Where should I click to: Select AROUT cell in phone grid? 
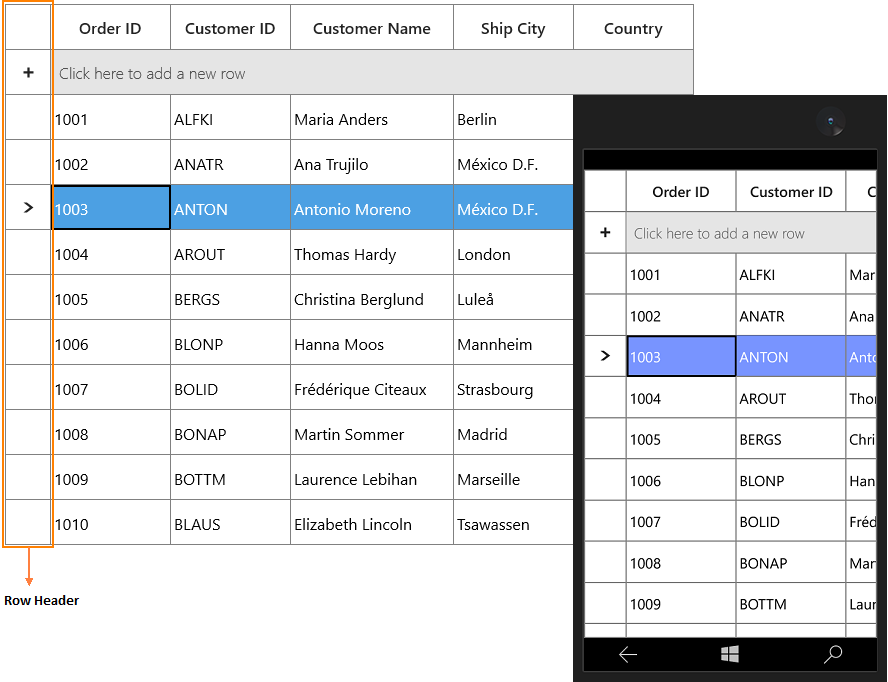pyautogui.click(x=791, y=398)
